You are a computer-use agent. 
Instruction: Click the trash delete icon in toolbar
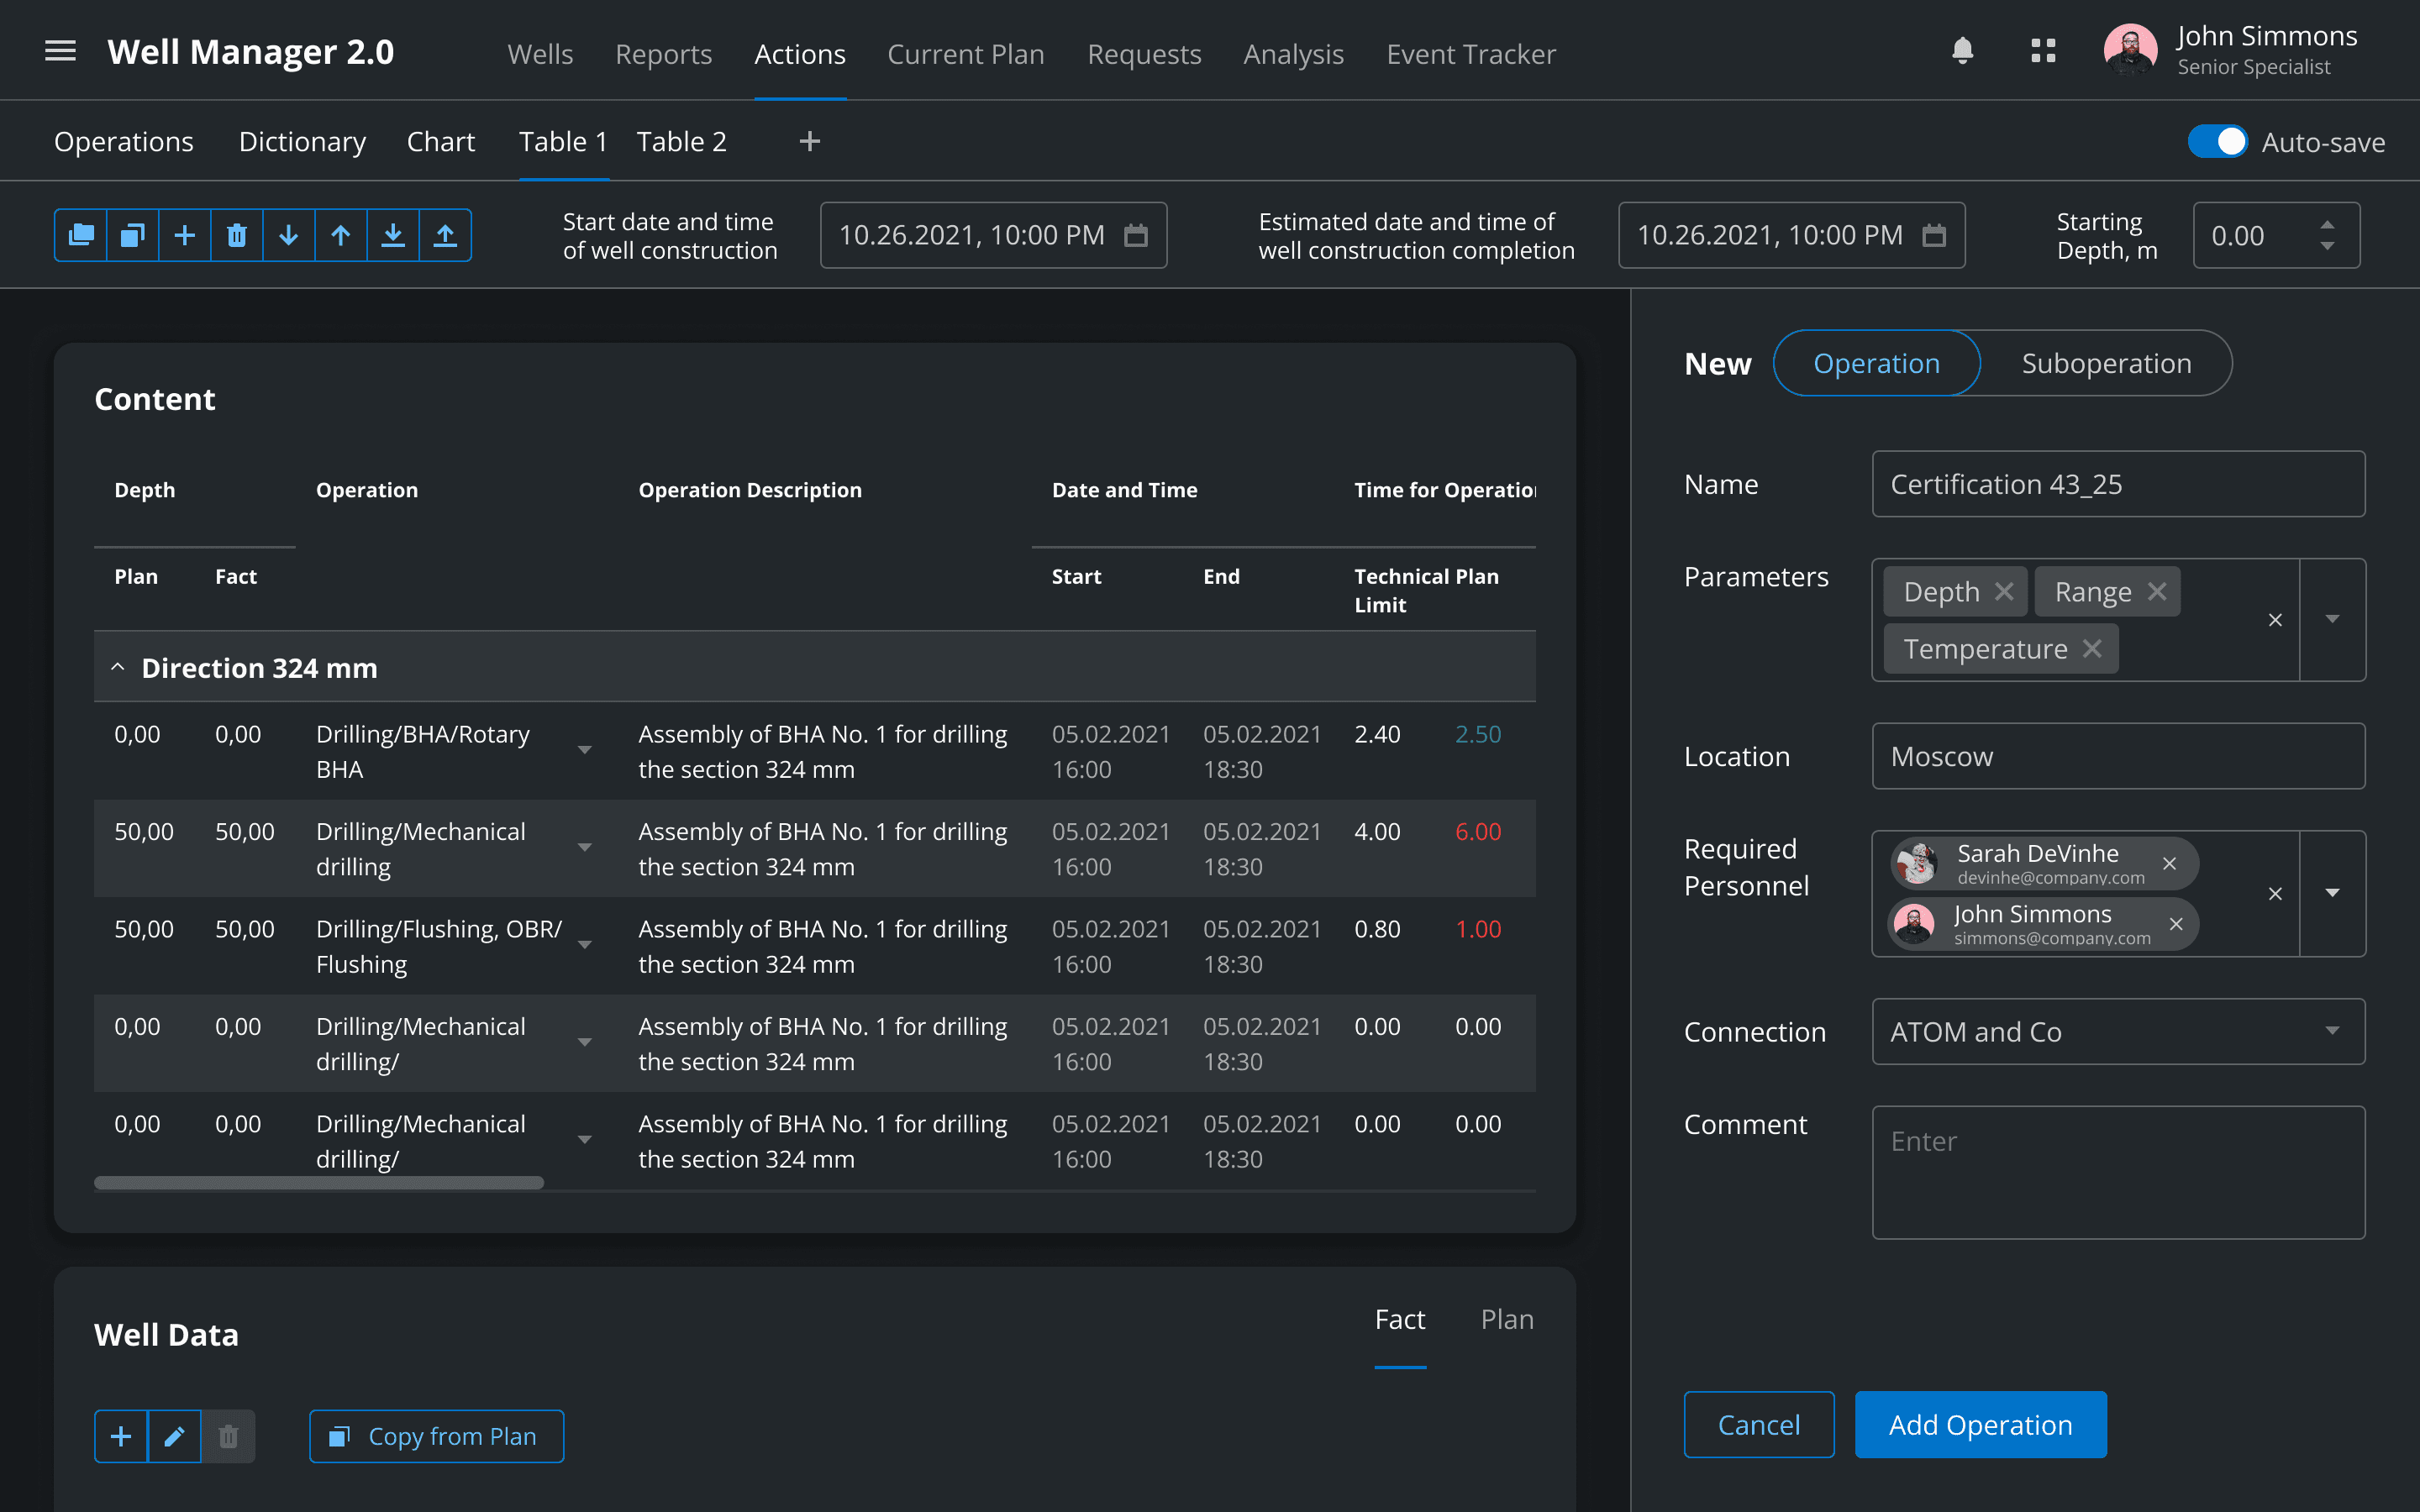point(236,236)
